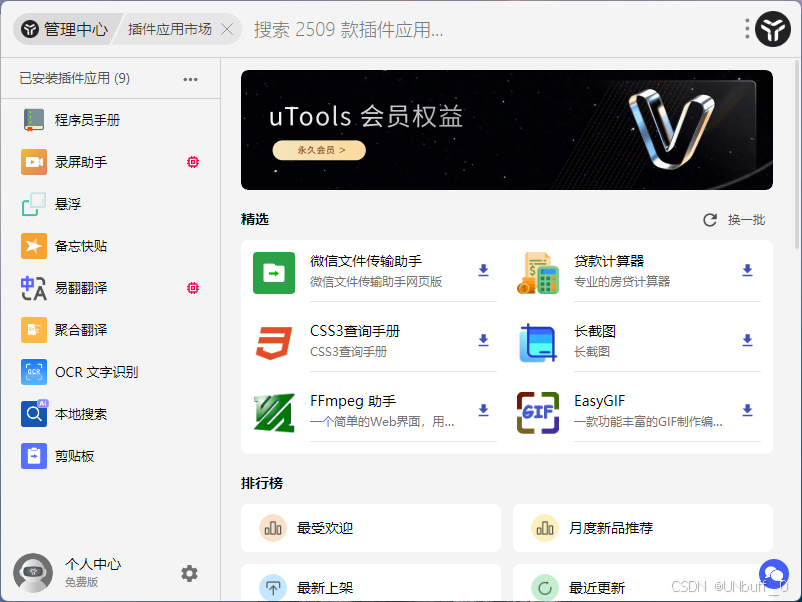Open the 易翻翻译 translation icon
802x602 pixels.
coord(34,287)
